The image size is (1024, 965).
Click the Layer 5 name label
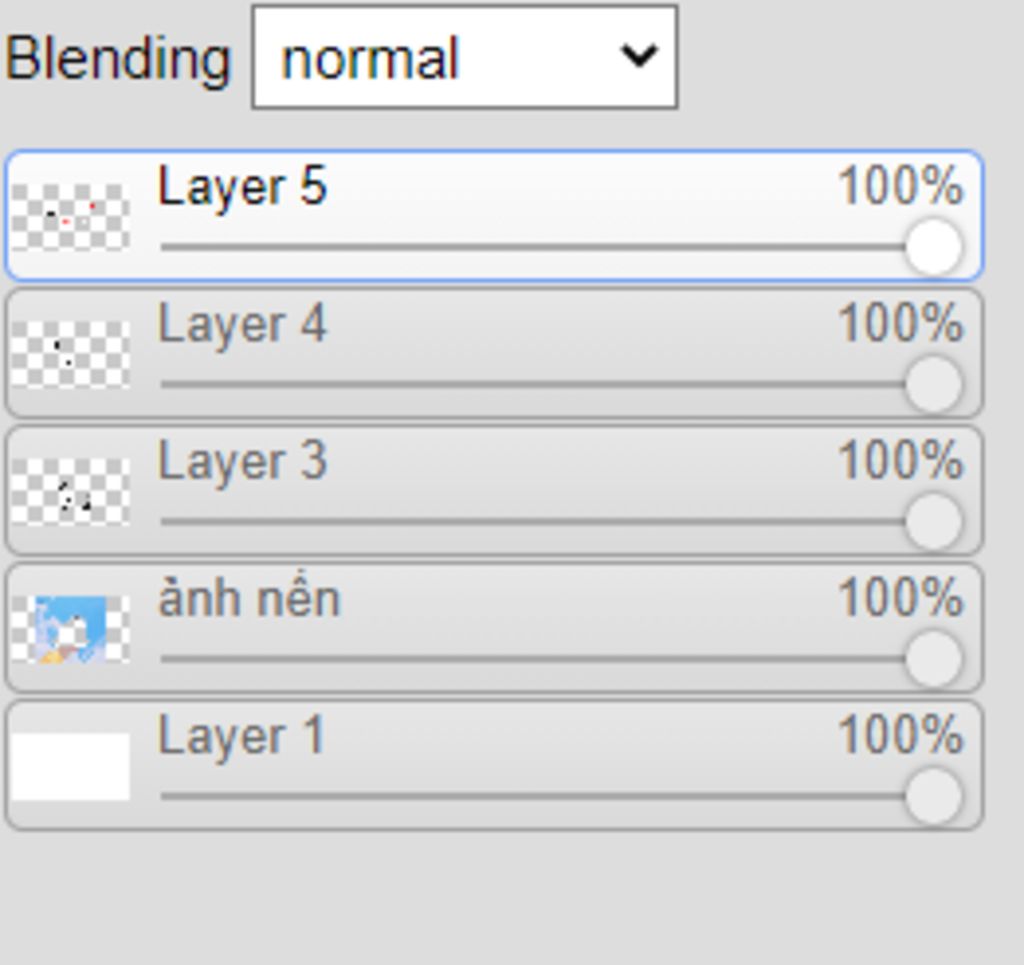click(242, 188)
